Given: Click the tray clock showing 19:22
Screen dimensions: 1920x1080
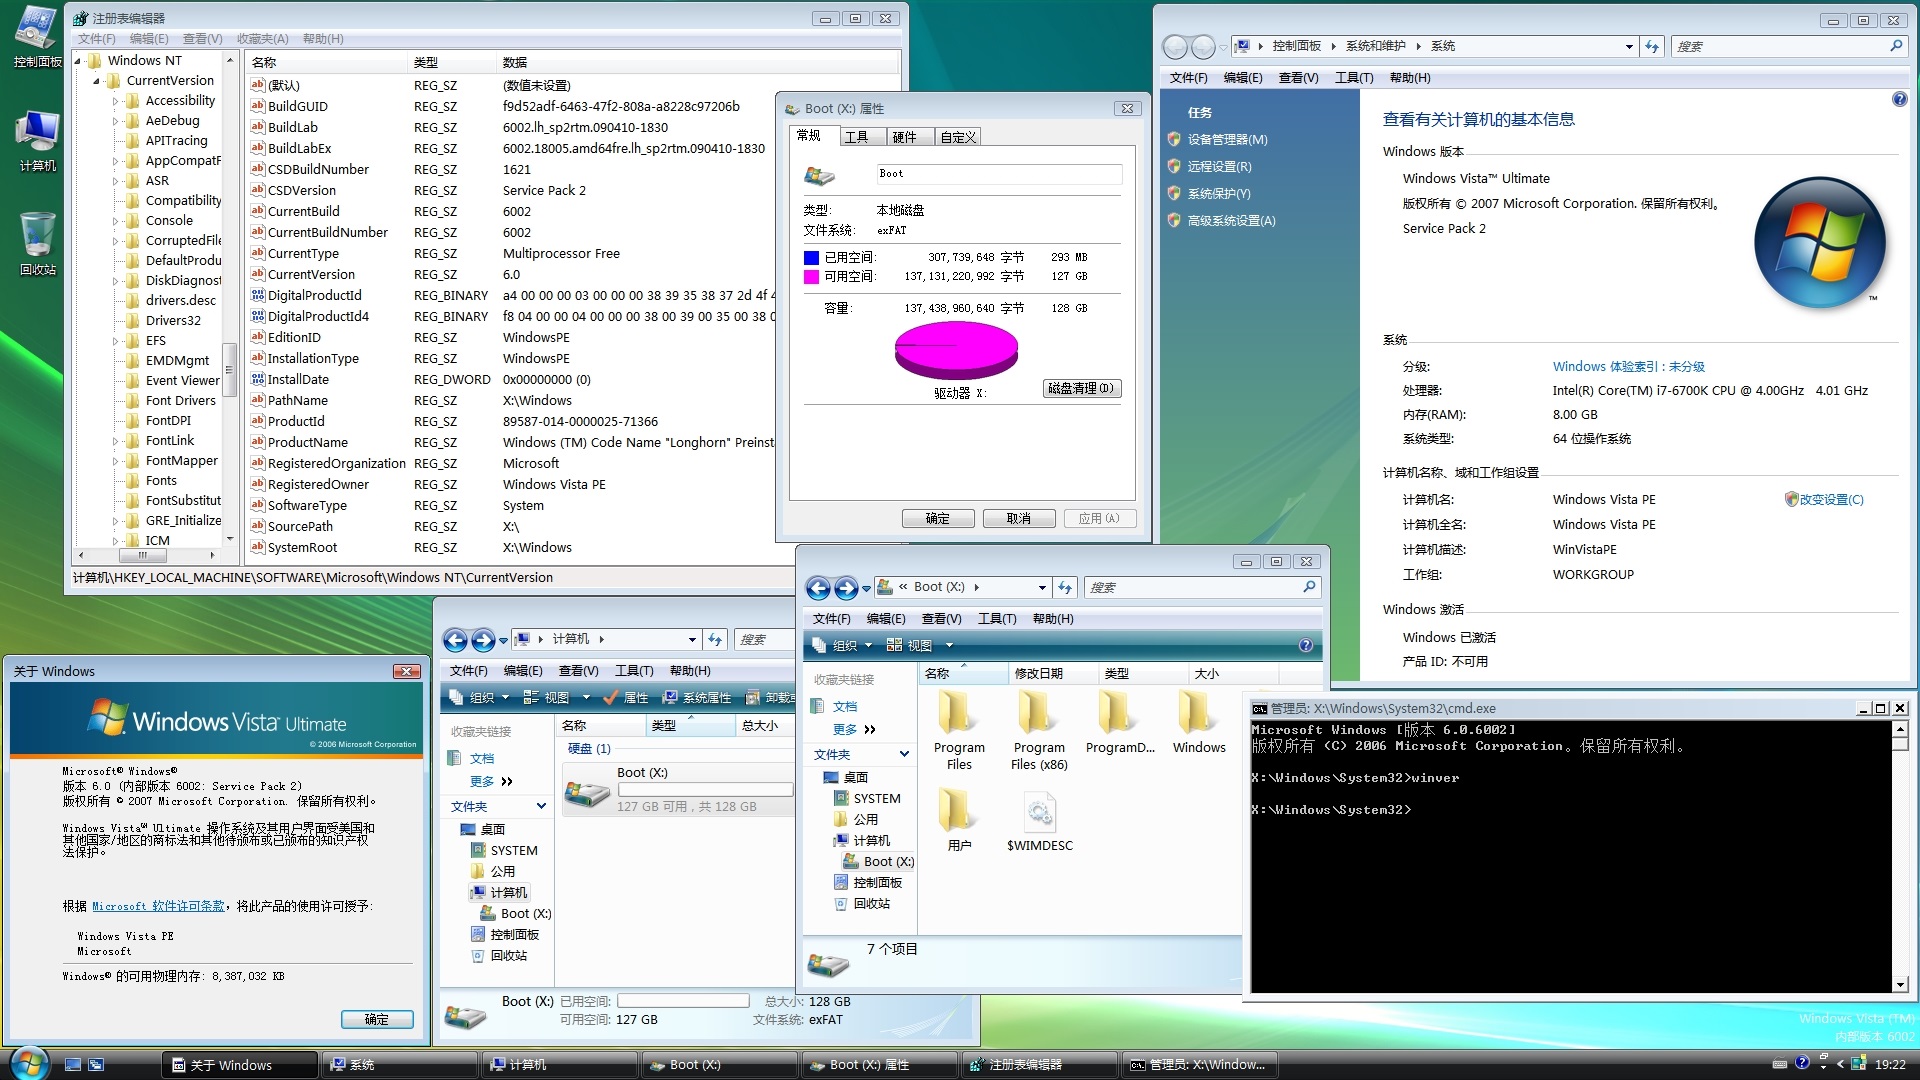Looking at the screenshot, I should (1890, 1065).
